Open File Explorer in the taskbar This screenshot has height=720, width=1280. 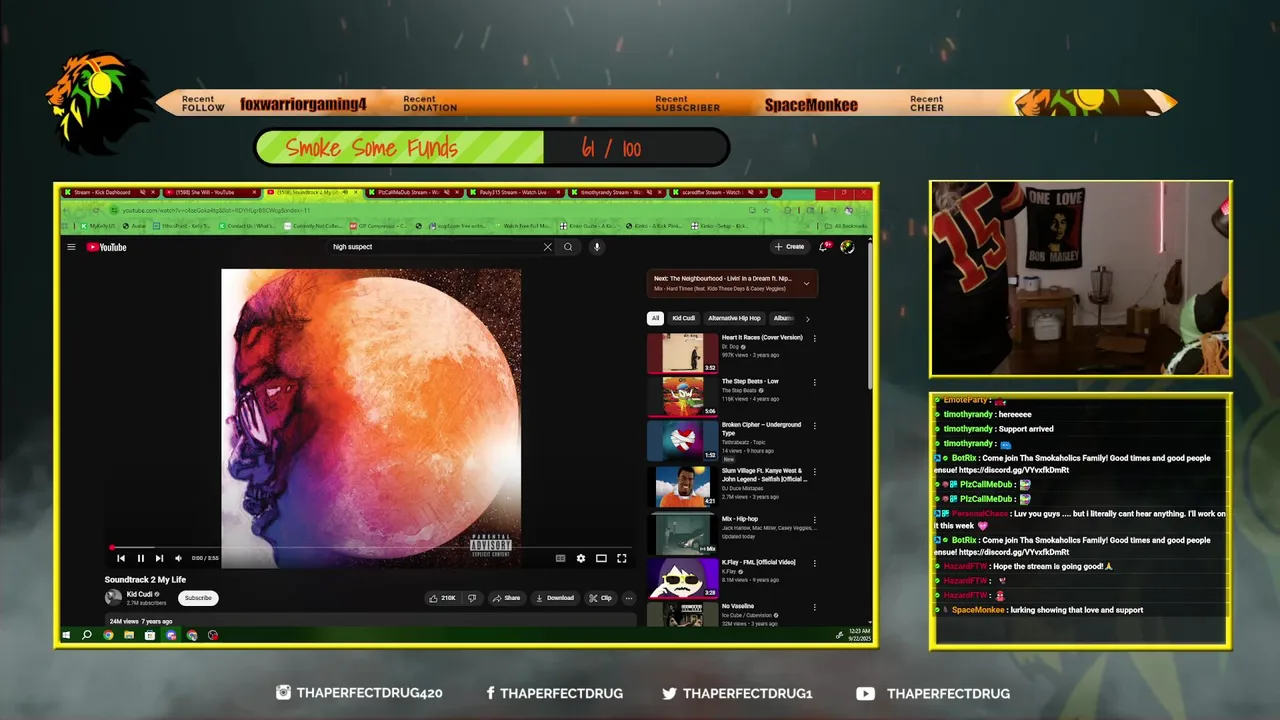point(129,635)
